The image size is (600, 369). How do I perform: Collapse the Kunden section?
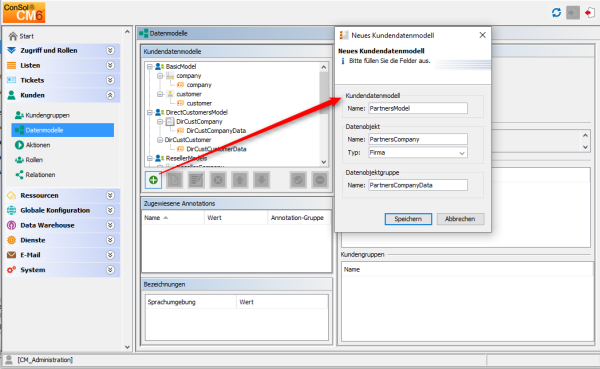(x=110, y=95)
